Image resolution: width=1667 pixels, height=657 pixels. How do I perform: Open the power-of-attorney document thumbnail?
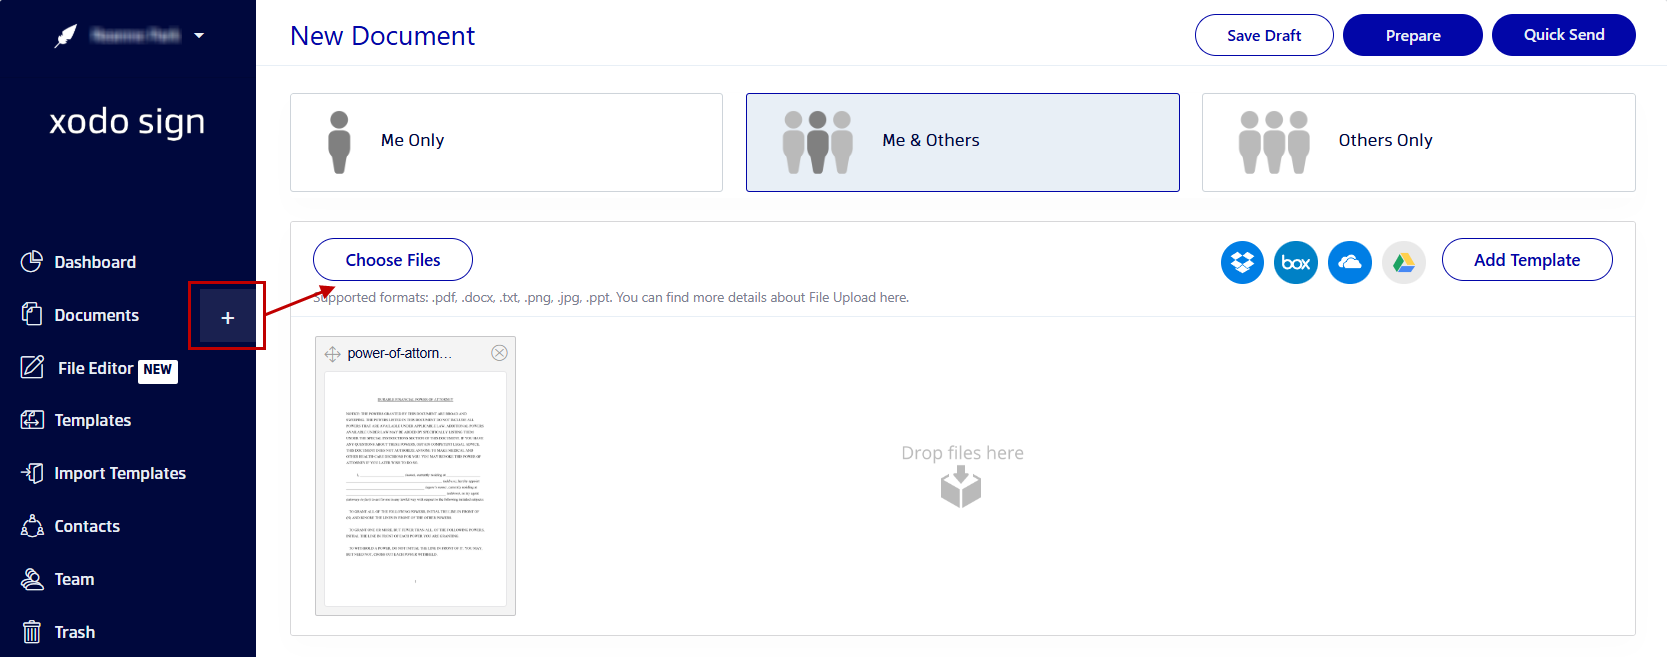pyautogui.click(x=415, y=489)
